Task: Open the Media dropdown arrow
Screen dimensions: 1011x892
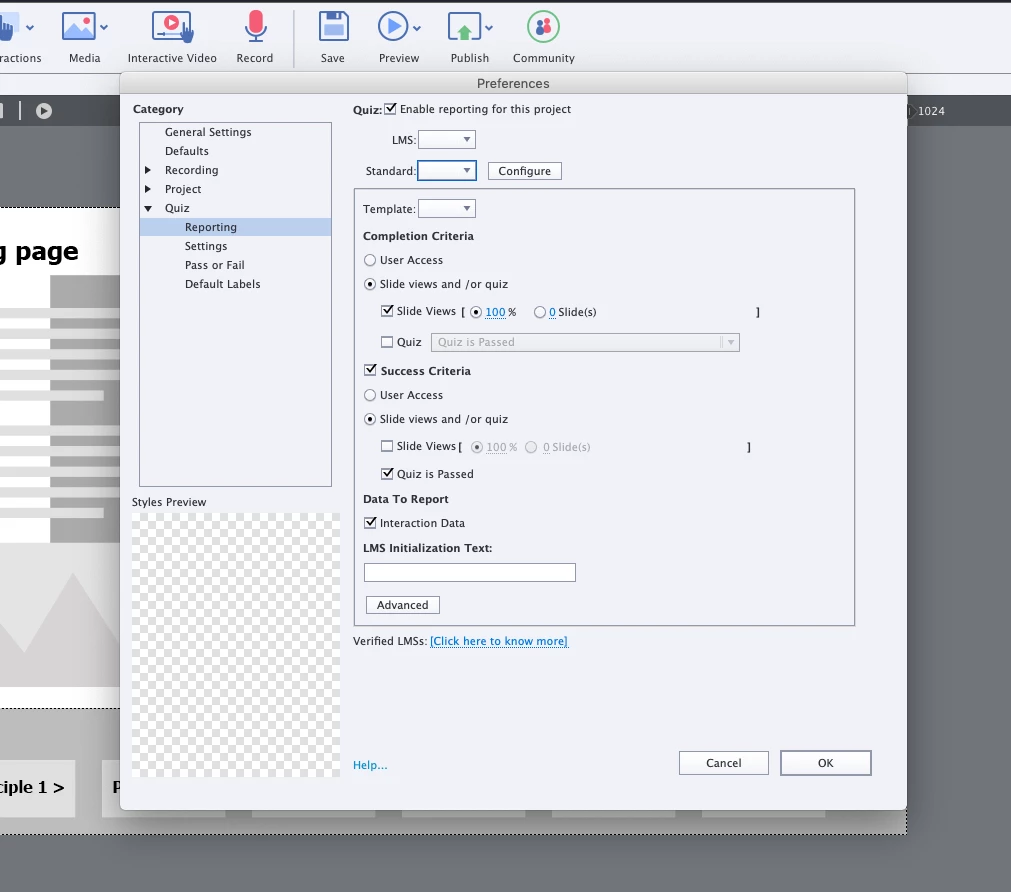Action: (x=104, y=28)
